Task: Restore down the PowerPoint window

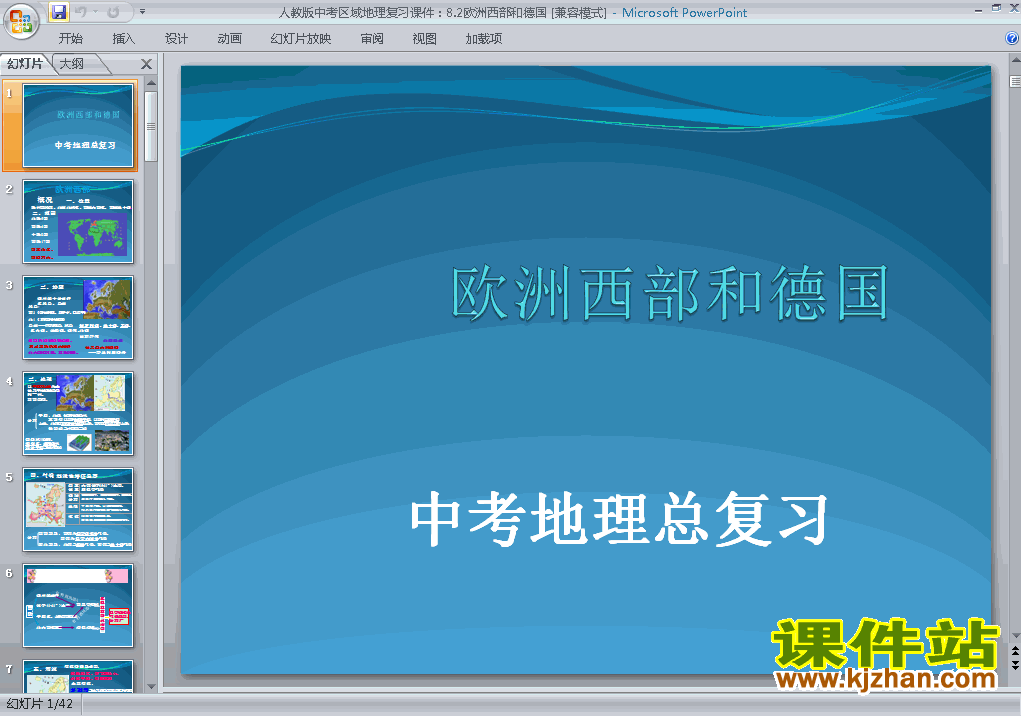Action: (x=996, y=8)
